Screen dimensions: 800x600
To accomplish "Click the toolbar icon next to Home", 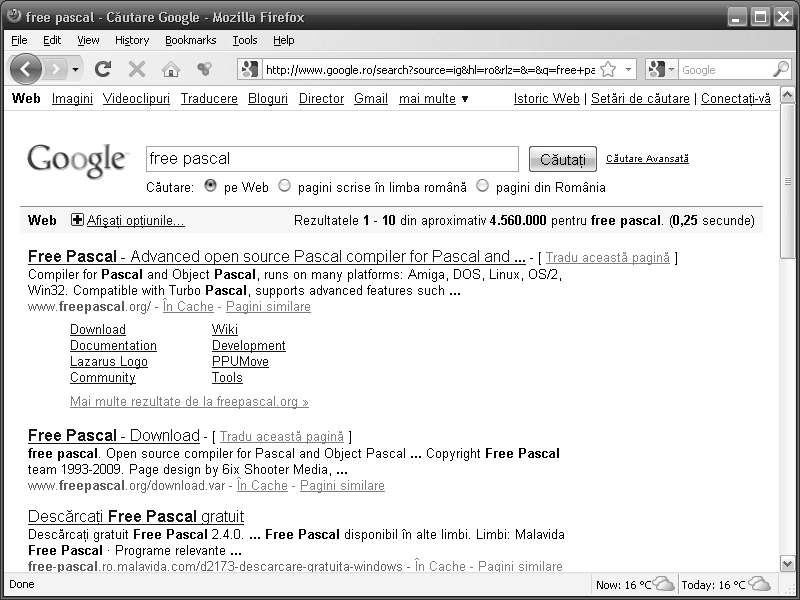I will tap(205, 69).
